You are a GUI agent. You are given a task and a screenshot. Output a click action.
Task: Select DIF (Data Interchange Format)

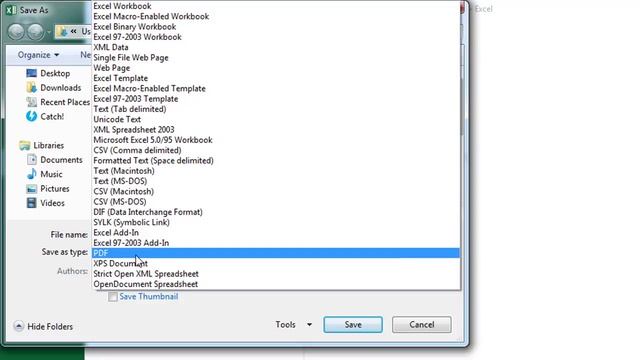point(276,212)
